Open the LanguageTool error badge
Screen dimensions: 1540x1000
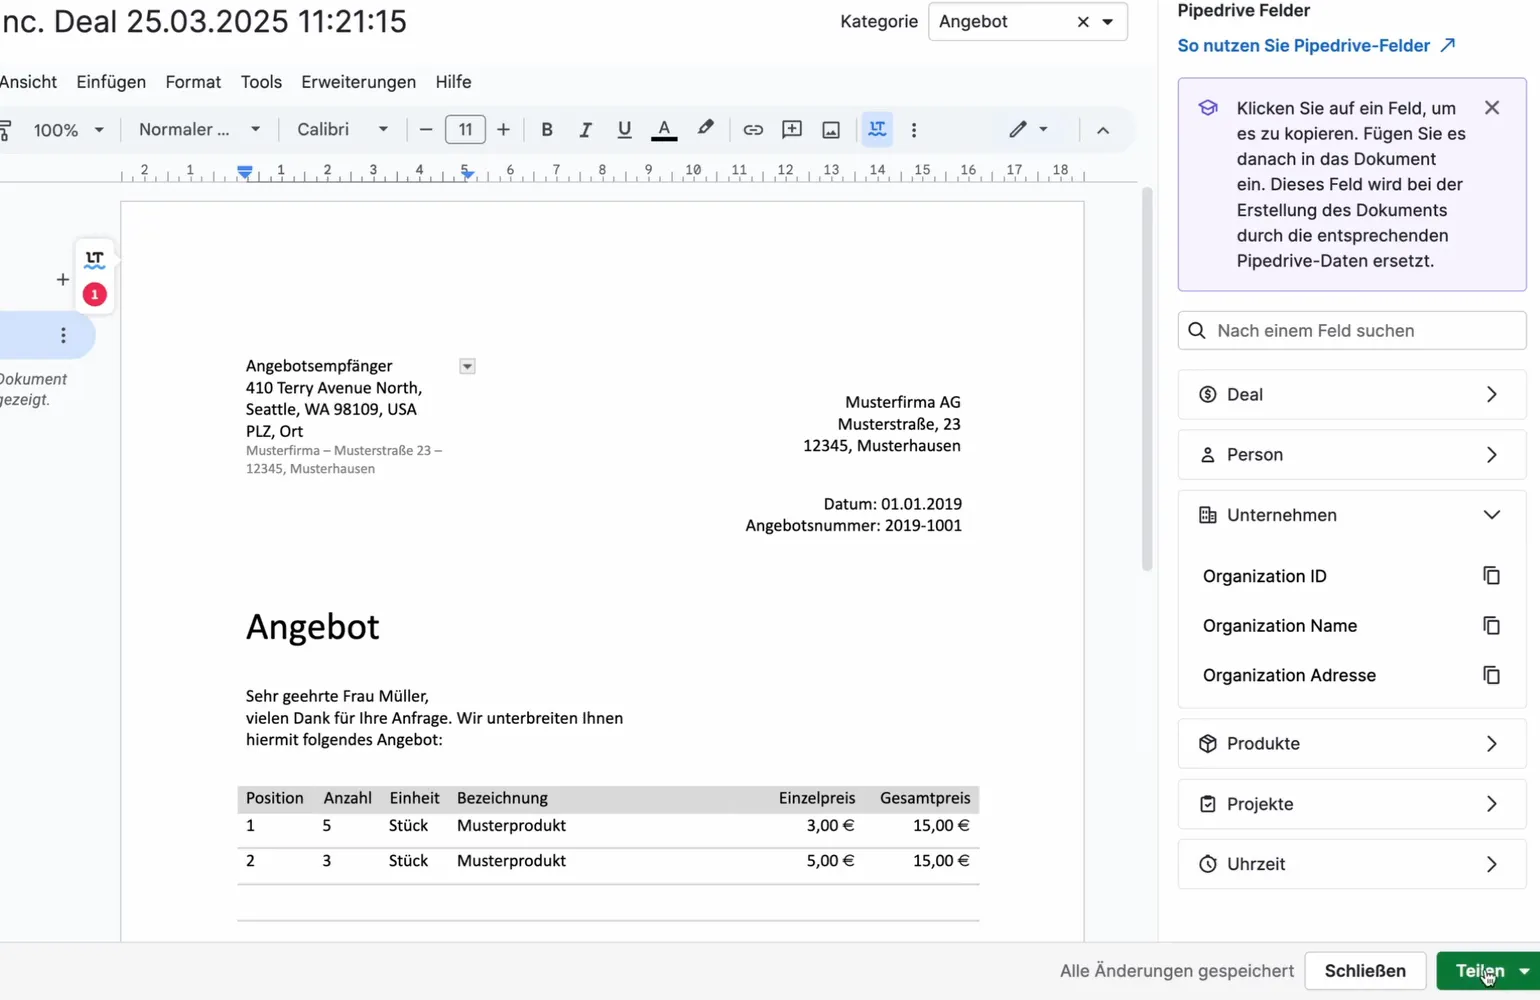95,295
